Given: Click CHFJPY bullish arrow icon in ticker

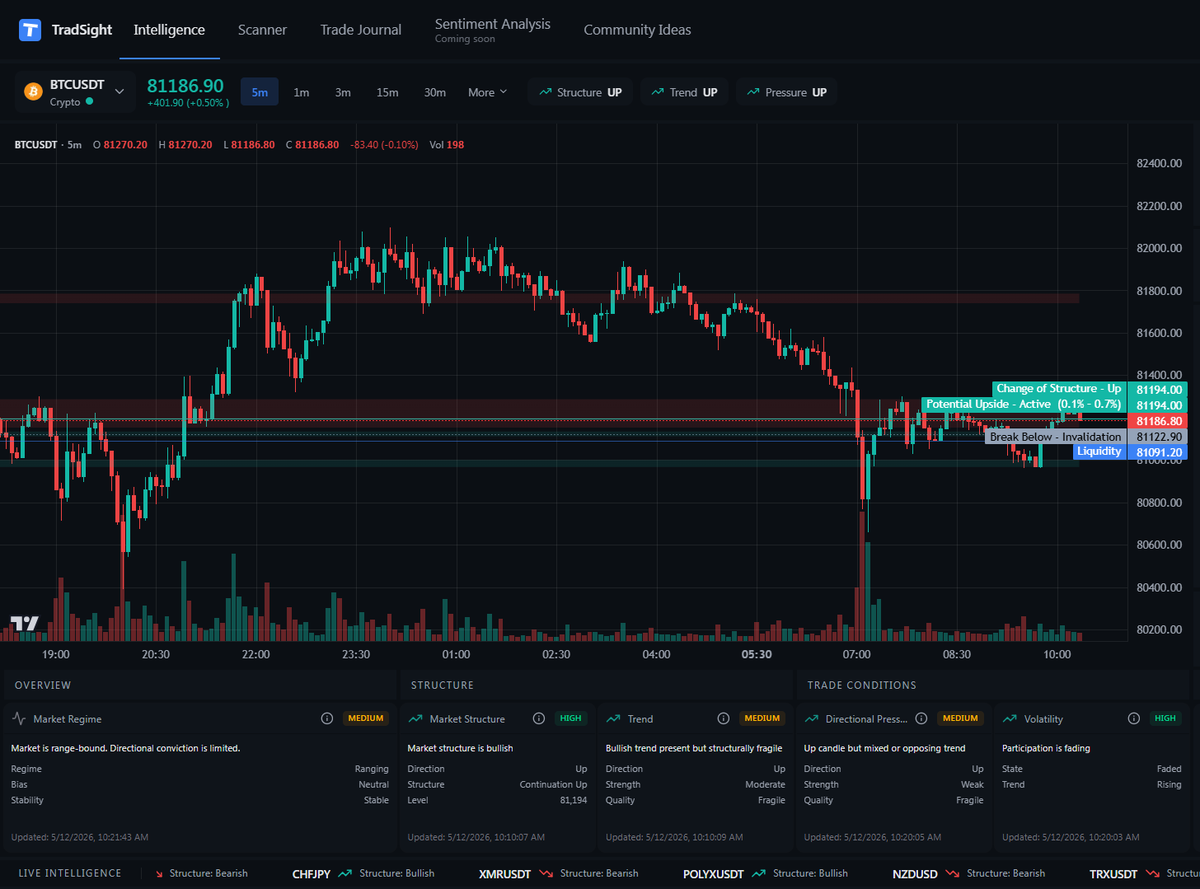Looking at the screenshot, I should click(x=345, y=873).
